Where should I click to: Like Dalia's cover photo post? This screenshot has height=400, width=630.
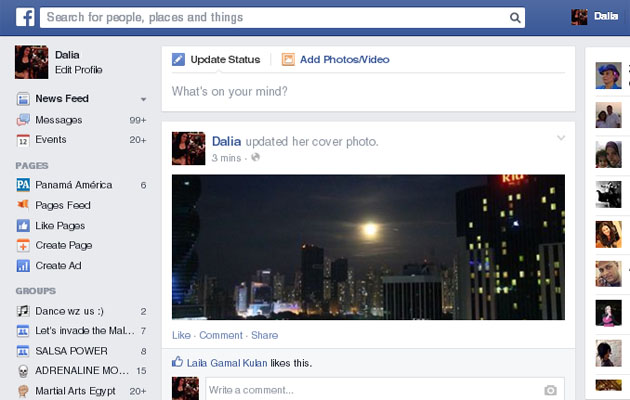(180, 335)
